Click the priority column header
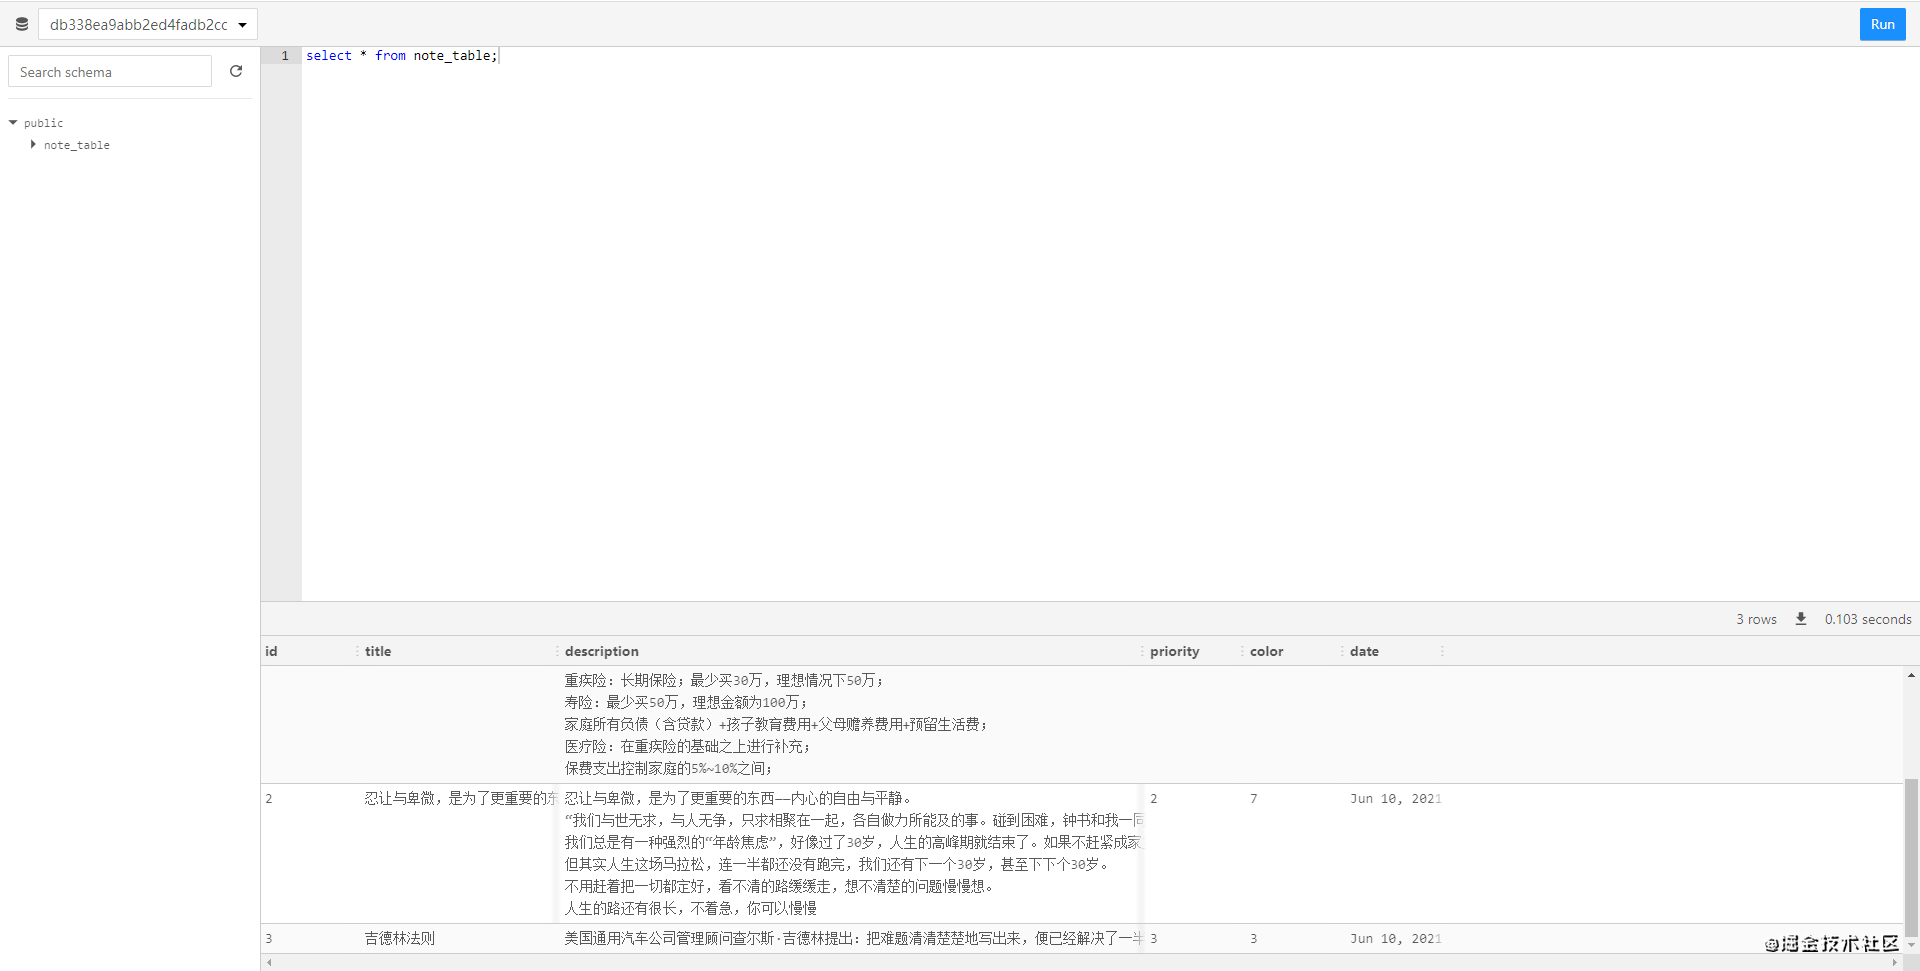This screenshot has height=971, width=1920. click(1192, 651)
